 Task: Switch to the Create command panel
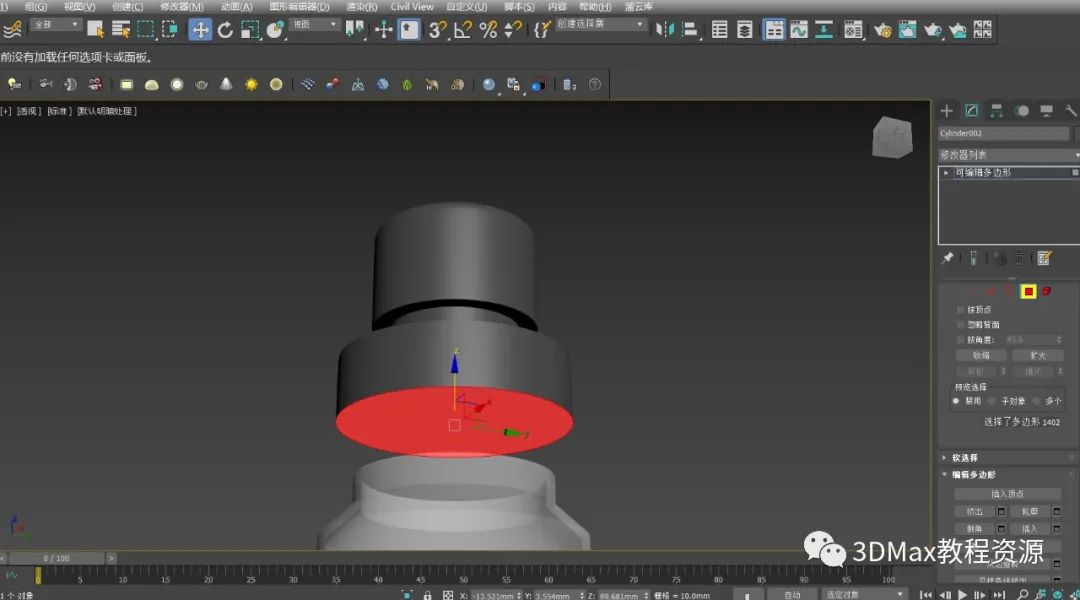point(947,111)
